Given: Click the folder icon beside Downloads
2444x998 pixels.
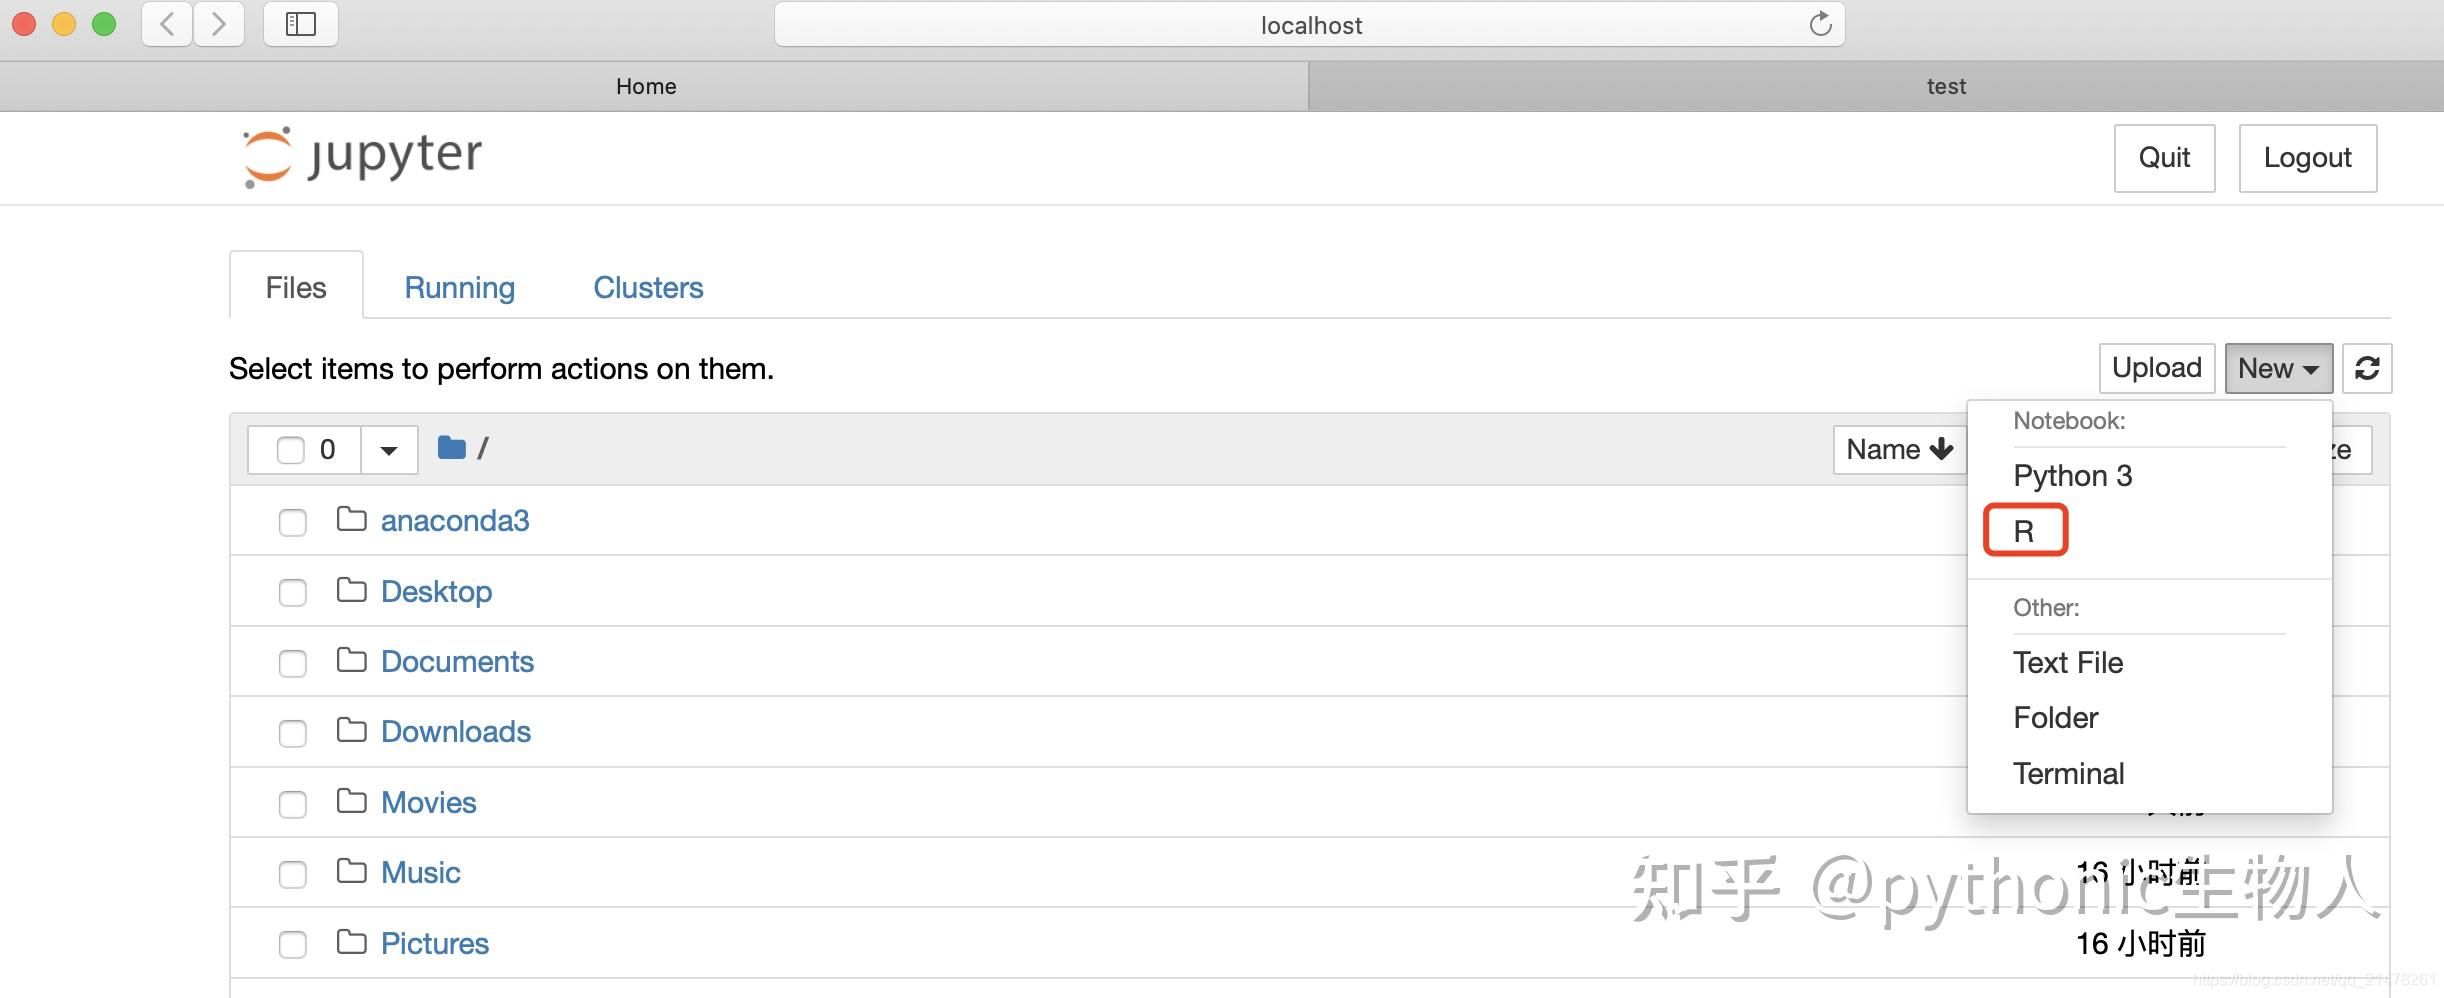Looking at the screenshot, I should click(351, 731).
